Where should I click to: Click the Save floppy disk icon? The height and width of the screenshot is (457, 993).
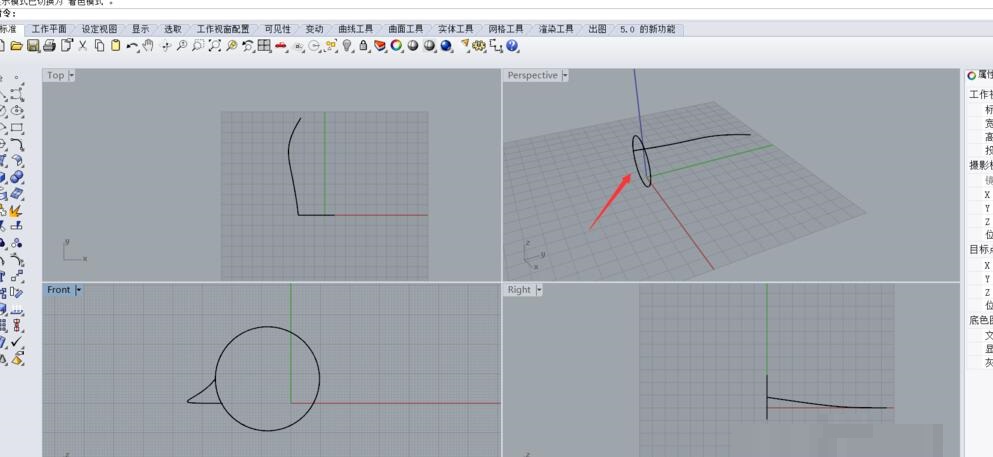tap(33, 46)
